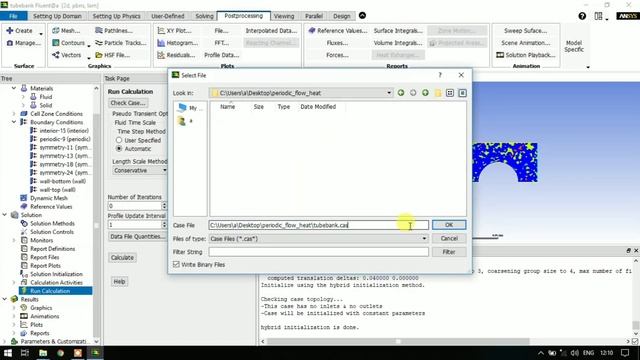Click the Filter button
The image size is (640, 360).
coord(449,252)
